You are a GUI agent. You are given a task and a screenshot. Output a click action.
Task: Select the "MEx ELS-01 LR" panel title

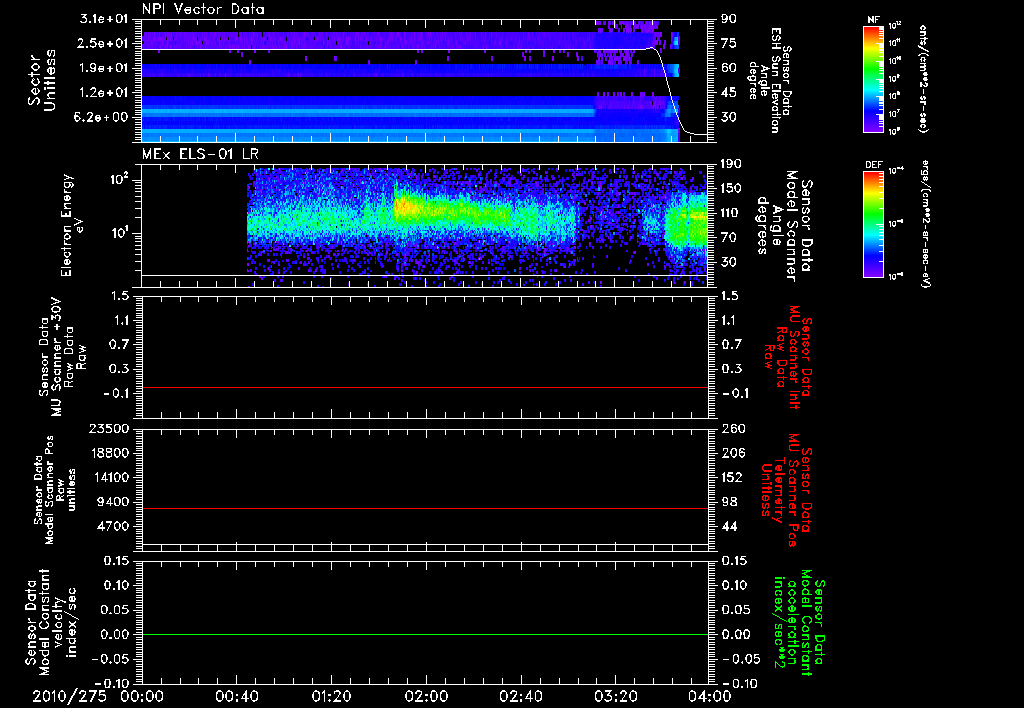tap(200, 154)
